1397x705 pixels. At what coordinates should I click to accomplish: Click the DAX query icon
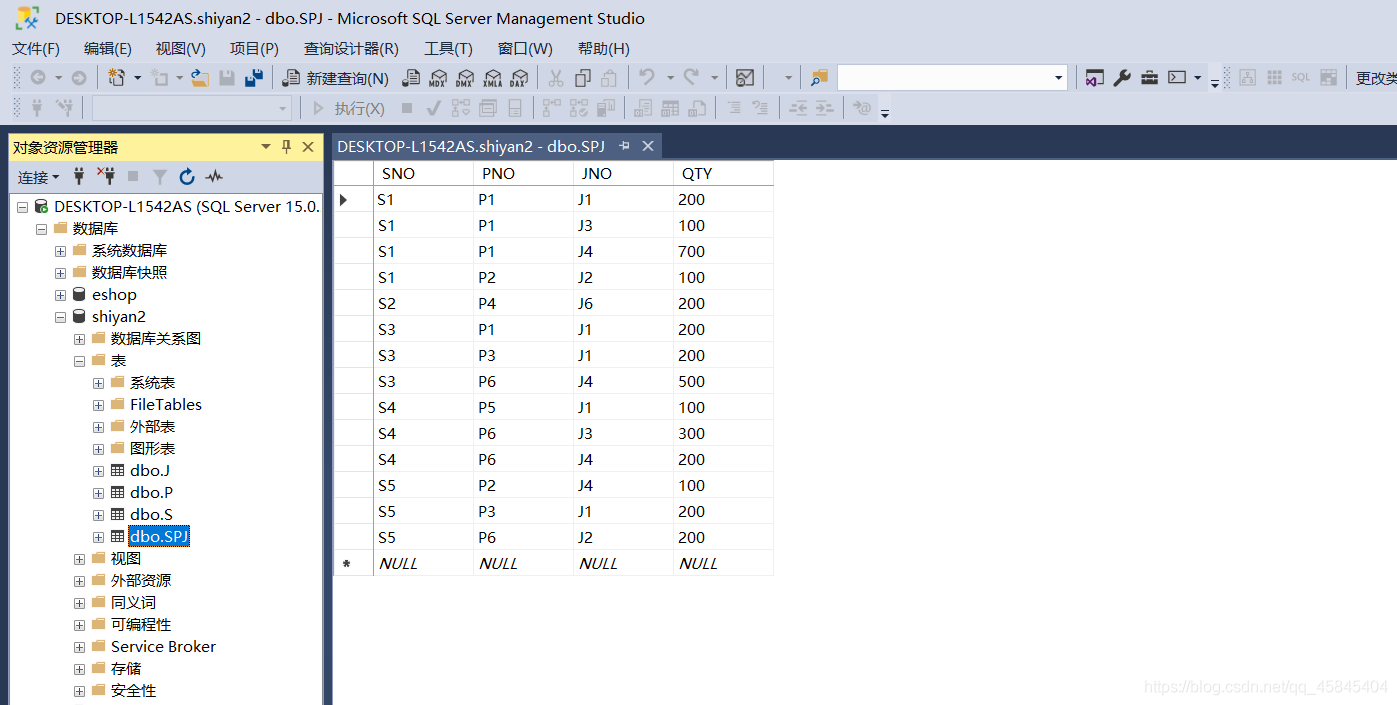click(x=518, y=78)
